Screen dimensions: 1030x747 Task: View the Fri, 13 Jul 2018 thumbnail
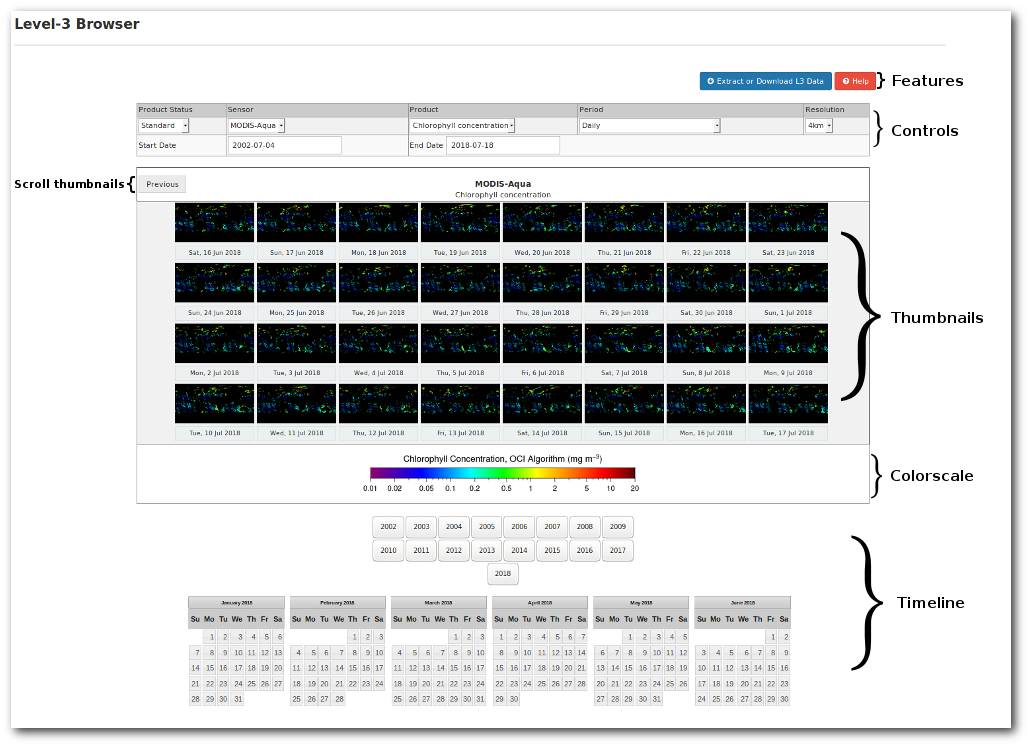tap(460, 404)
